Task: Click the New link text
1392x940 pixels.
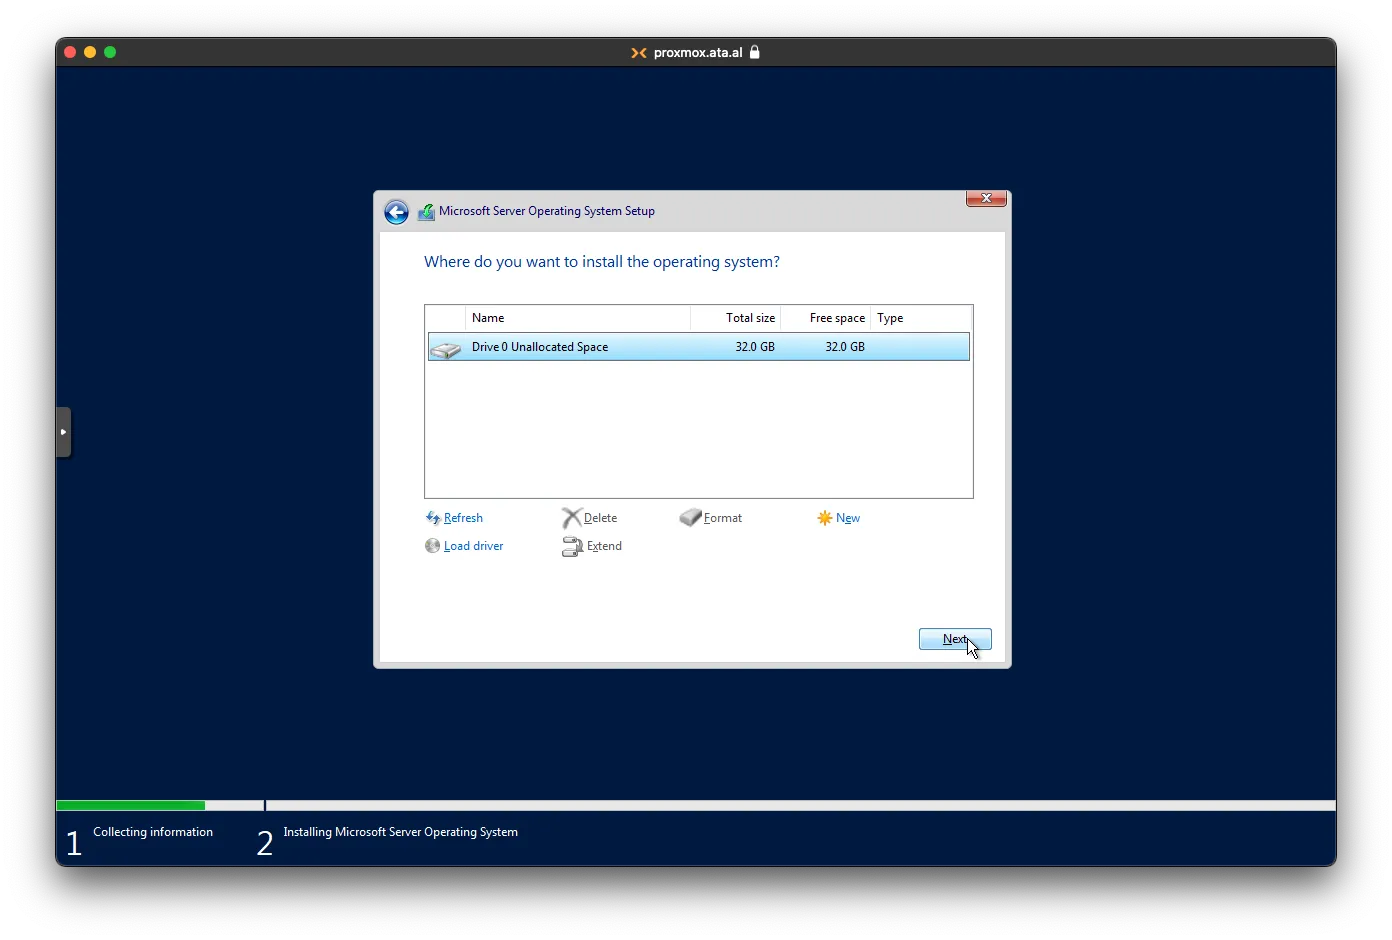Action: 848,518
